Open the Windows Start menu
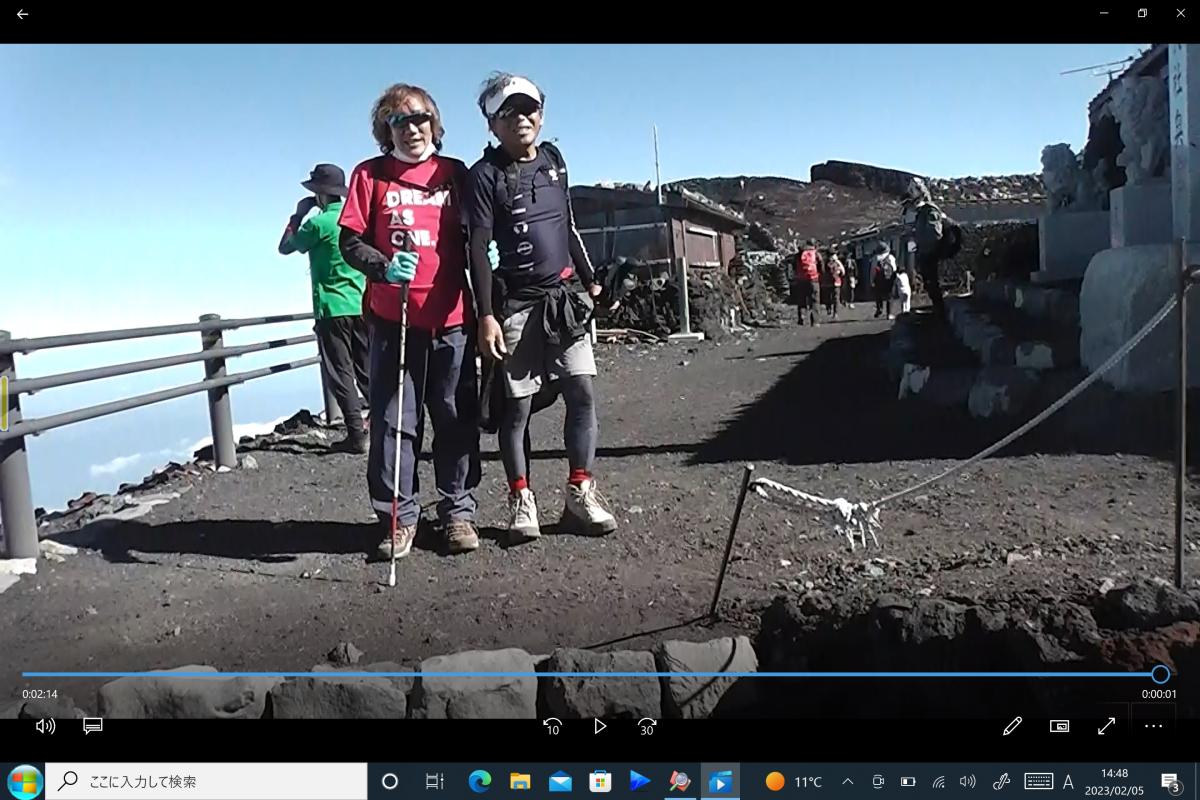 [x=23, y=781]
